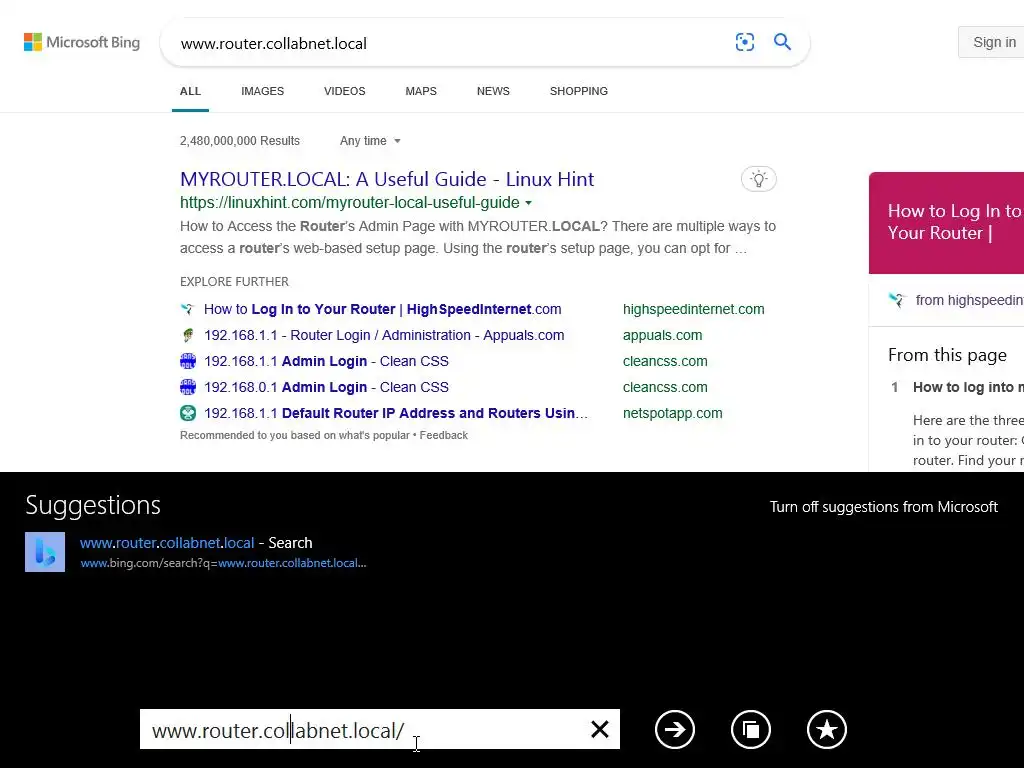Click the Go arrow button
This screenshot has width=1024, height=768.
(x=675, y=729)
